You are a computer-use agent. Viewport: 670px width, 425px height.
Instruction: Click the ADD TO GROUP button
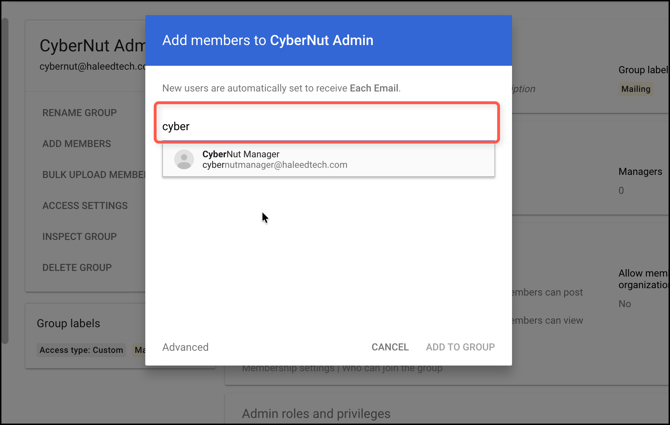click(460, 347)
